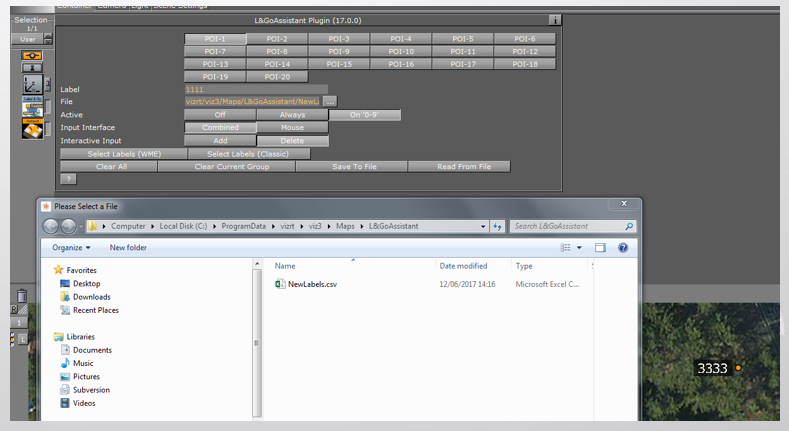
Task: Expand the change view options dropdown
Action: pos(579,247)
